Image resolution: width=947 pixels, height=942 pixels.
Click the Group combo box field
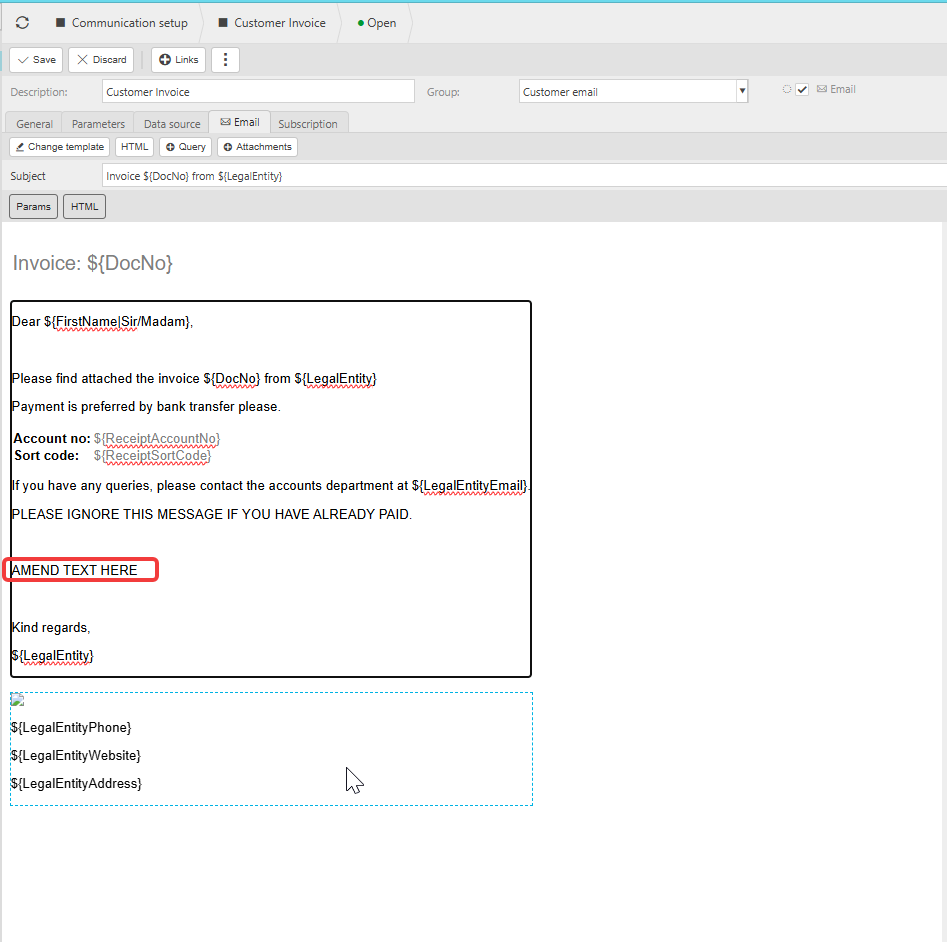(x=628, y=92)
